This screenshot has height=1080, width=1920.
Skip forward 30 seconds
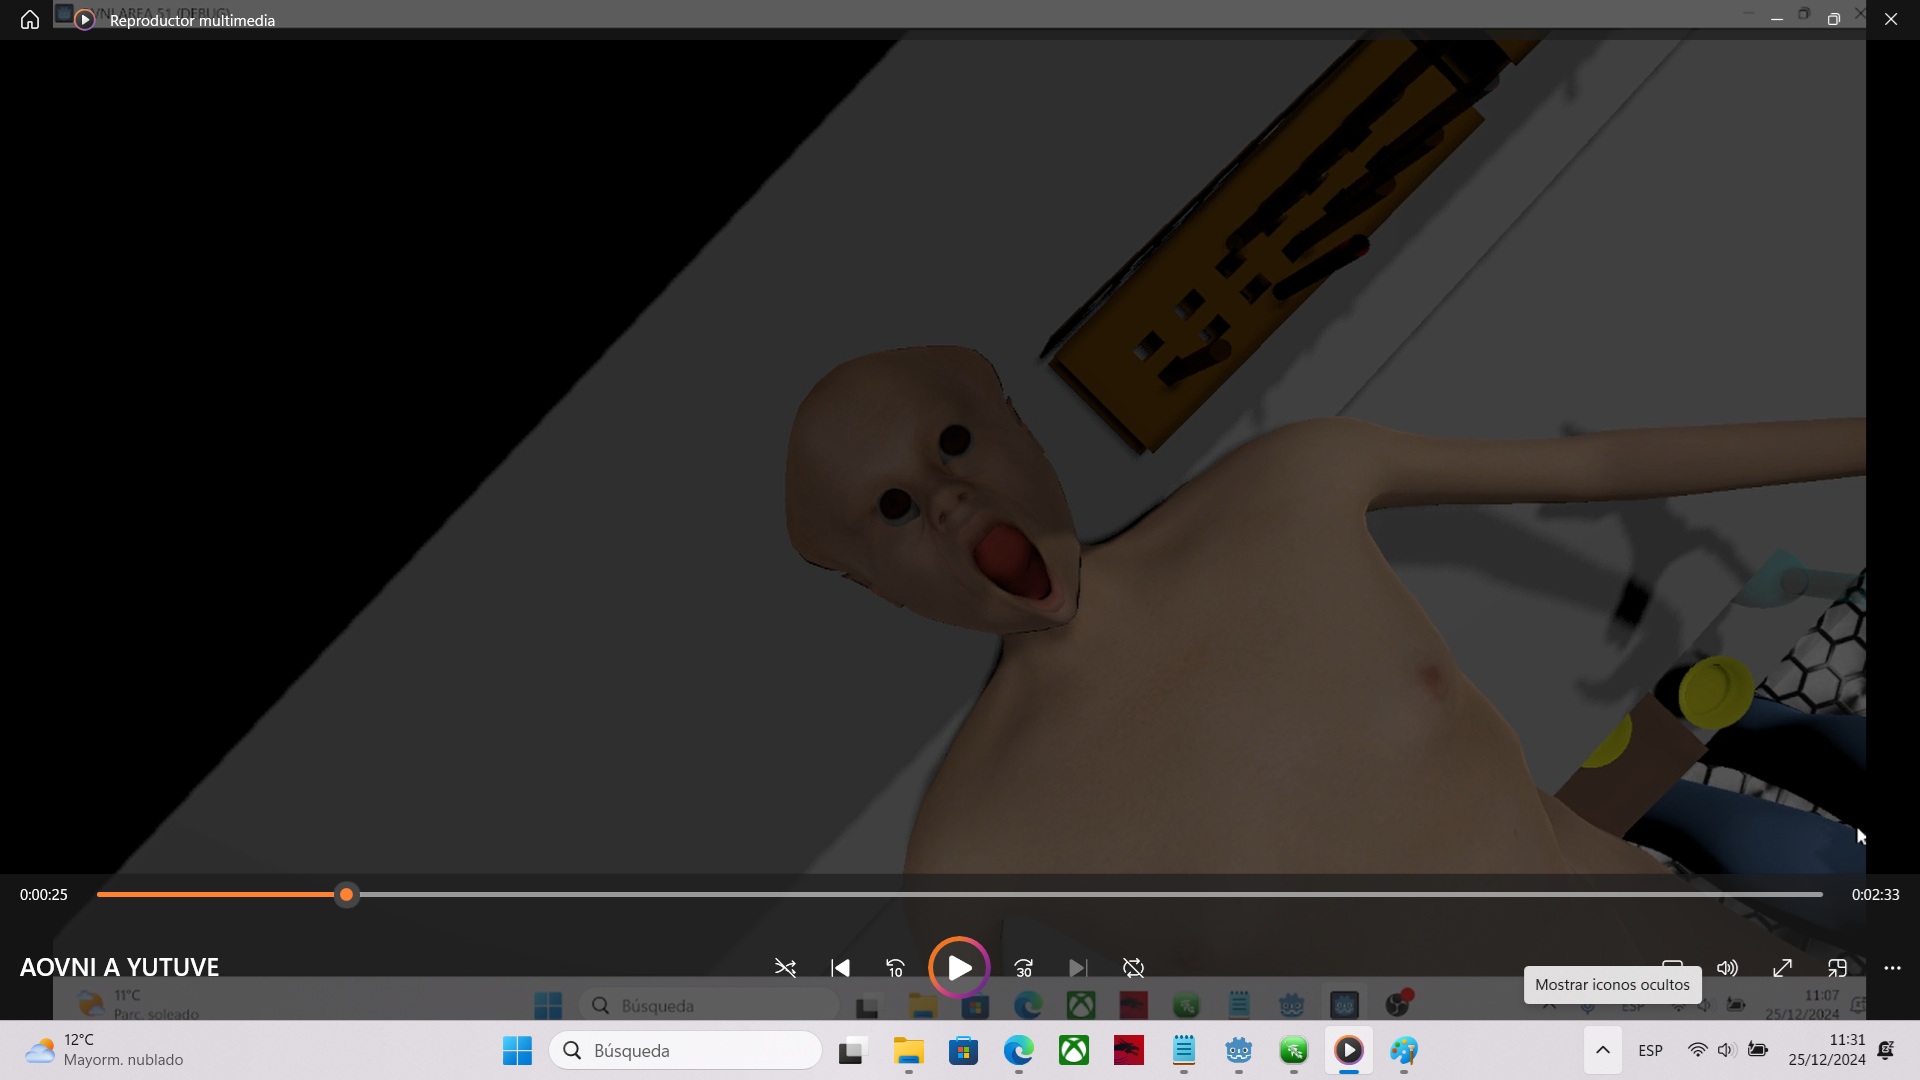click(x=1023, y=968)
